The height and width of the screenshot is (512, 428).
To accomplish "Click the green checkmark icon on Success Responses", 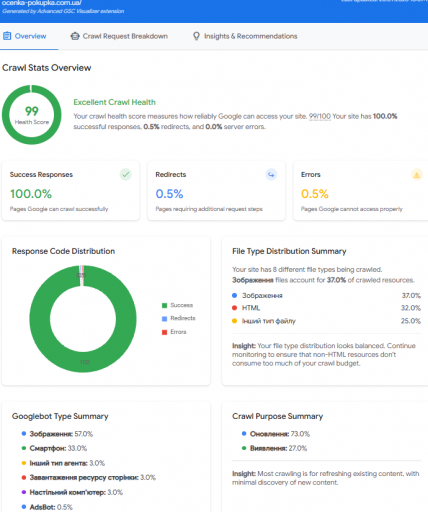I will click(x=126, y=174).
